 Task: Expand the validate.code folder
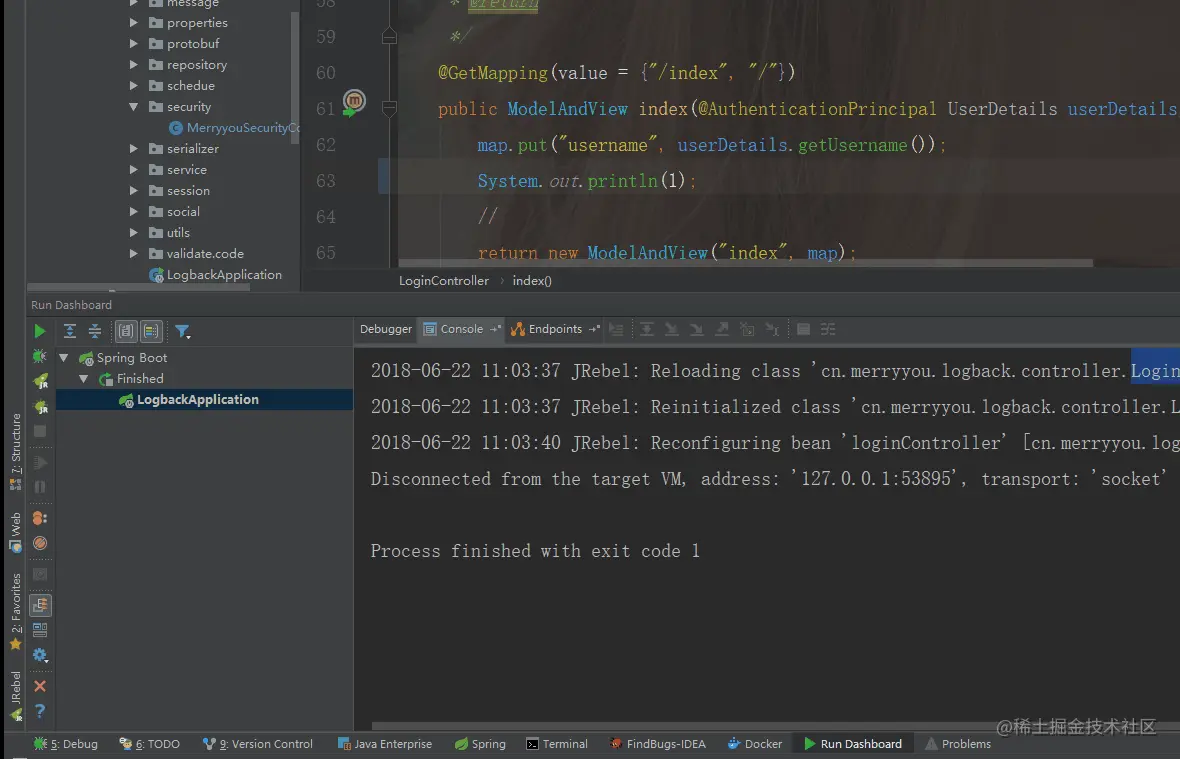pyautogui.click(x=133, y=254)
